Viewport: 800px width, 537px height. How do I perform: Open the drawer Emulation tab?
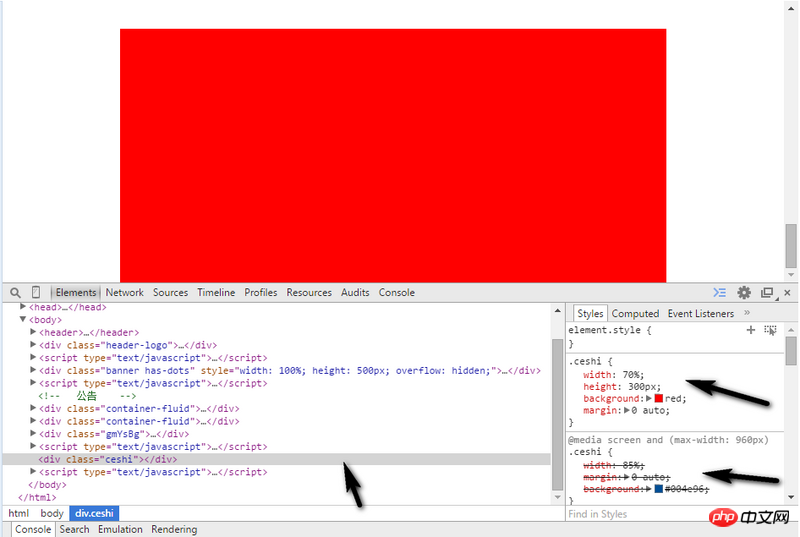pos(120,529)
